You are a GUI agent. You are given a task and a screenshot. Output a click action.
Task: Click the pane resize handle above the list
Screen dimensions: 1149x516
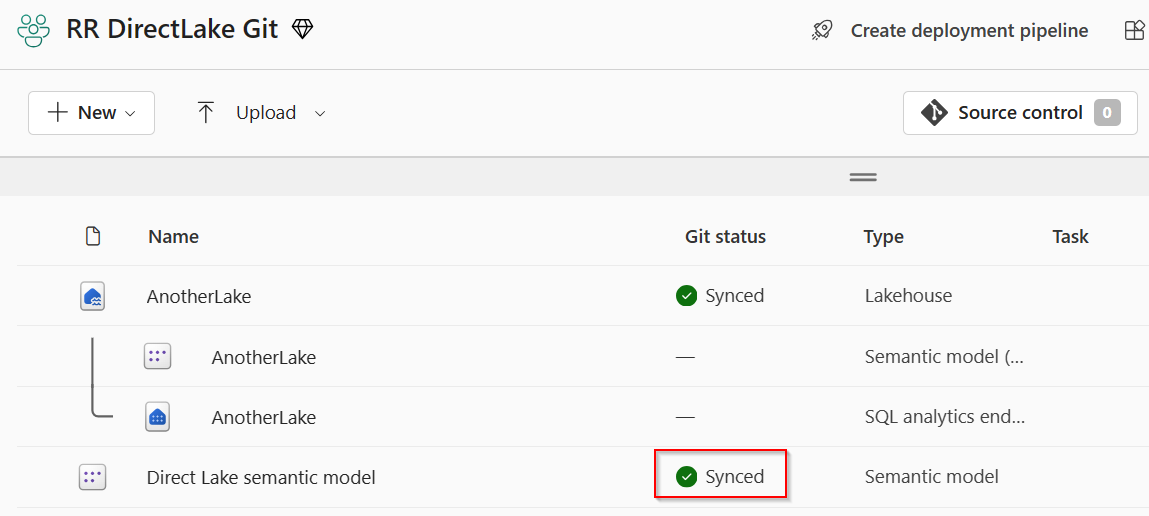(x=863, y=177)
